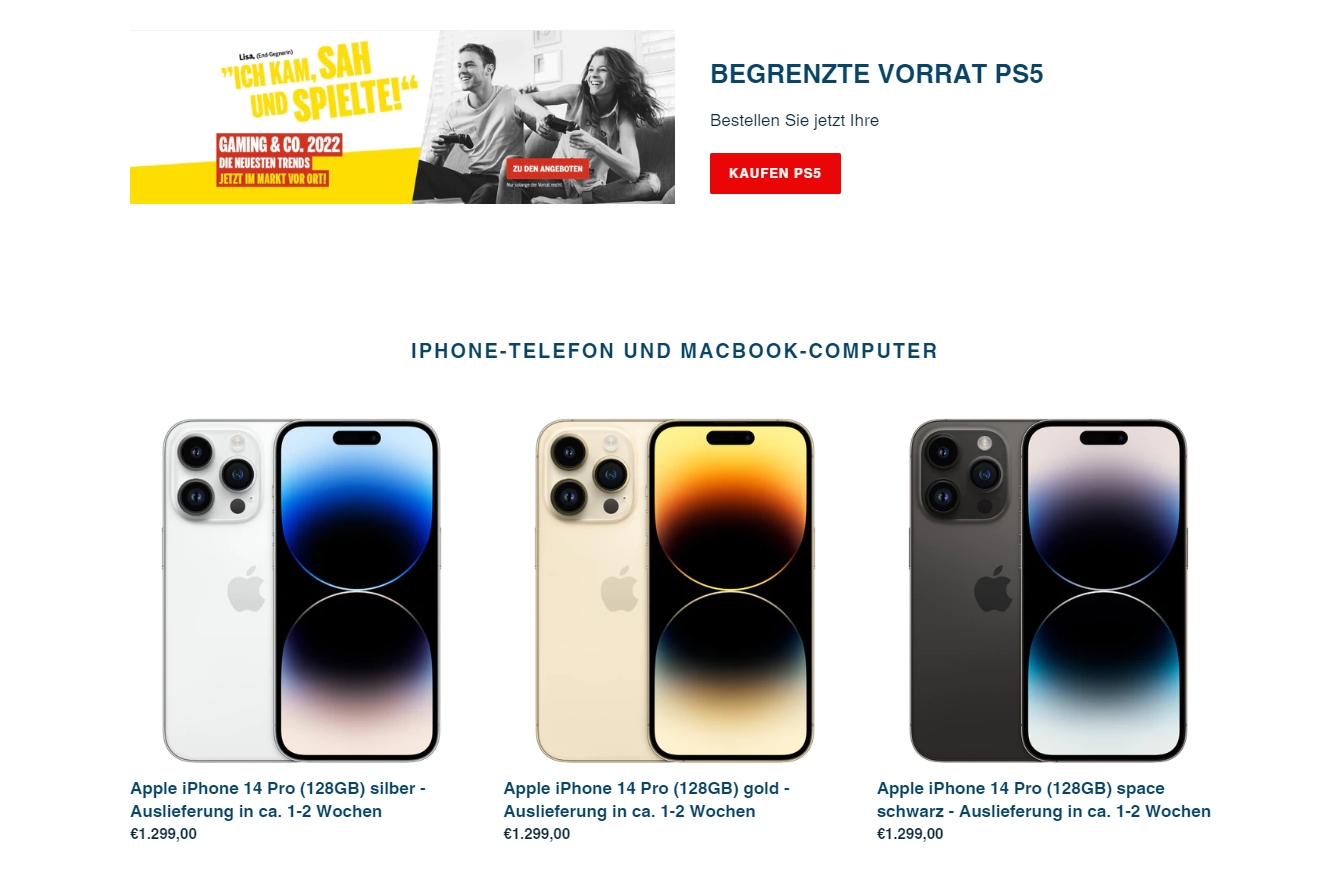The width and height of the screenshot is (1342, 873).
Task: Open the silver iPhone 14 Pro product image
Action: pyautogui.click(x=301, y=590)
